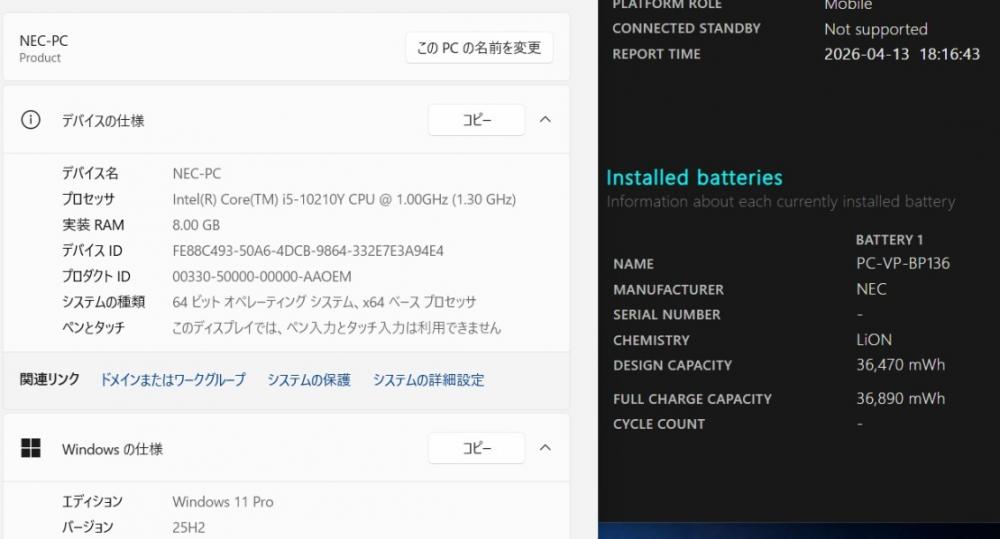Select the 64 ビット system type value
The width and height of the screenshot is (1000, 539).
click(324, 302)
